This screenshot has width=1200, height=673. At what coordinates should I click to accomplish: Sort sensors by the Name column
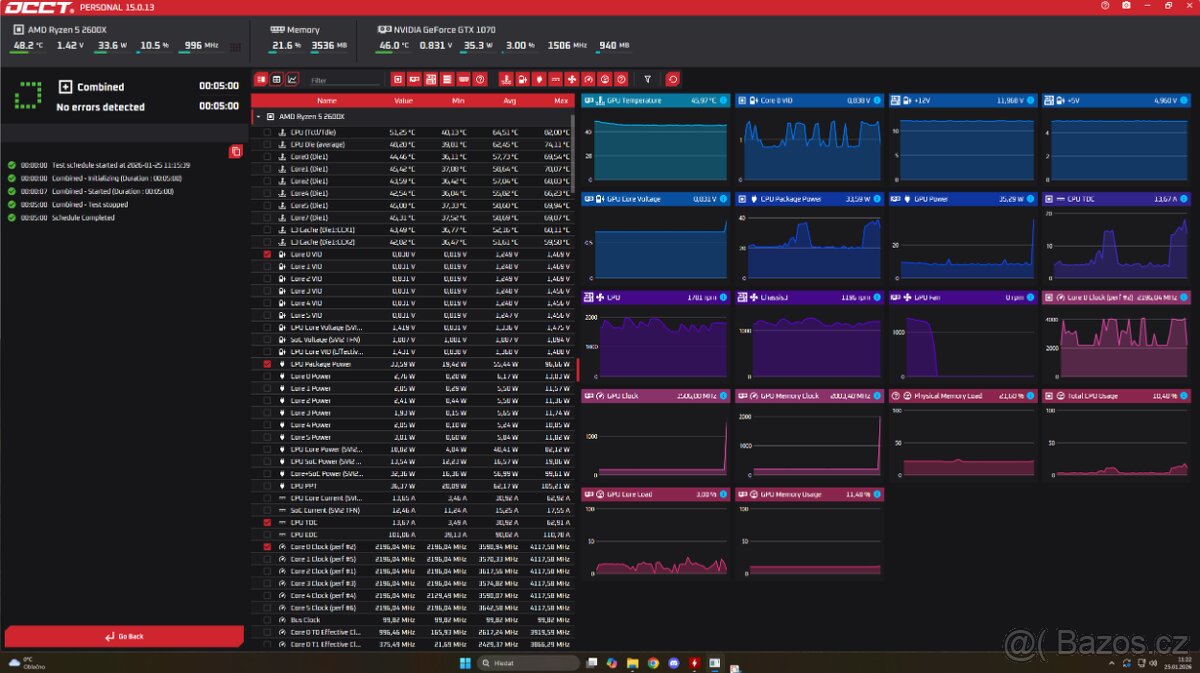click(327, 100)
